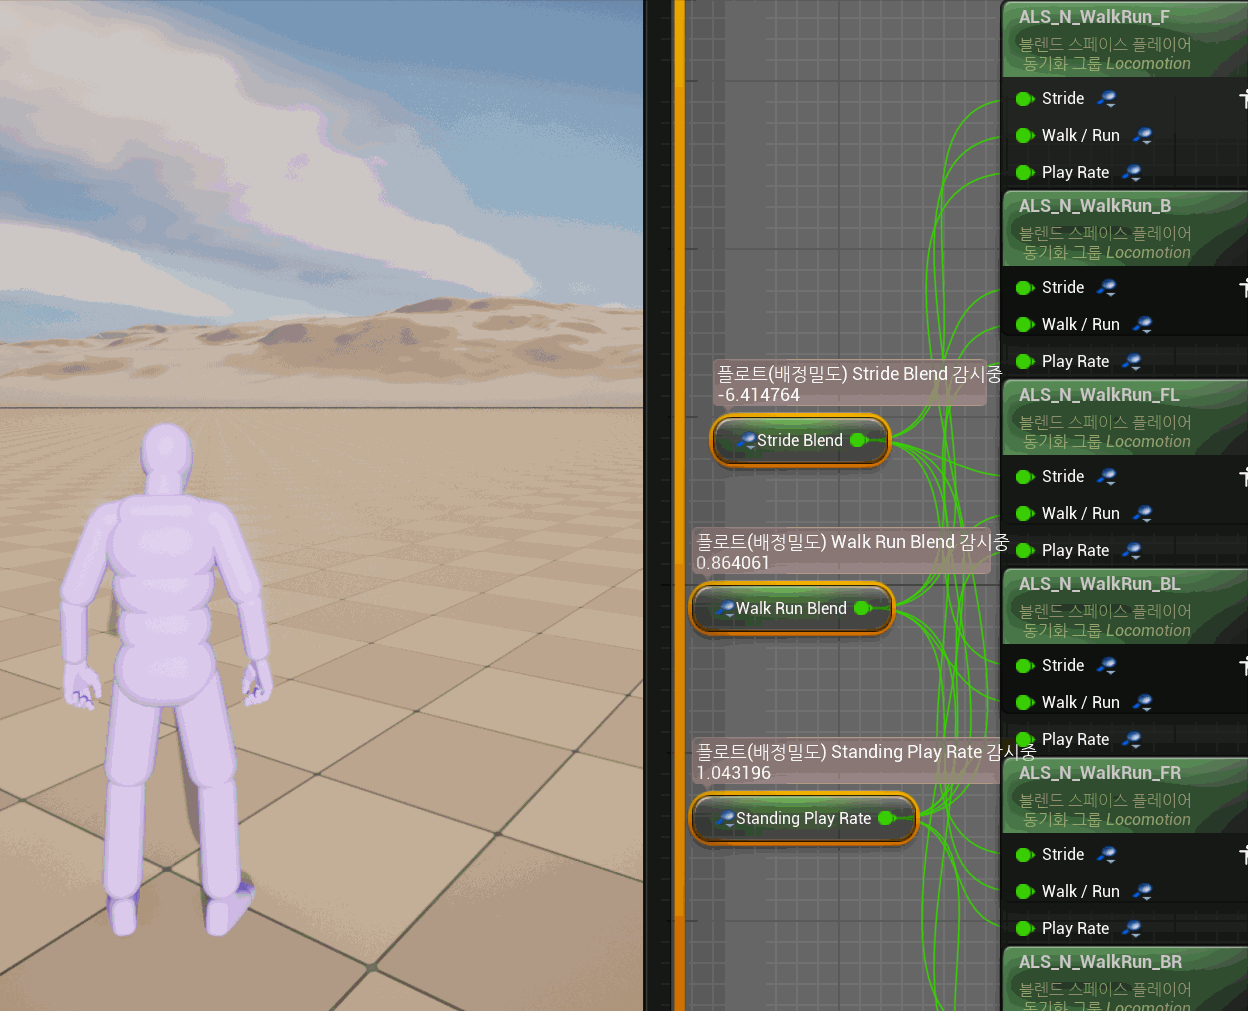Click the watch icon beside Stride in ALS_N_WalkRun_B
The image size is (1248, 1011).
tap(1106, 287)
